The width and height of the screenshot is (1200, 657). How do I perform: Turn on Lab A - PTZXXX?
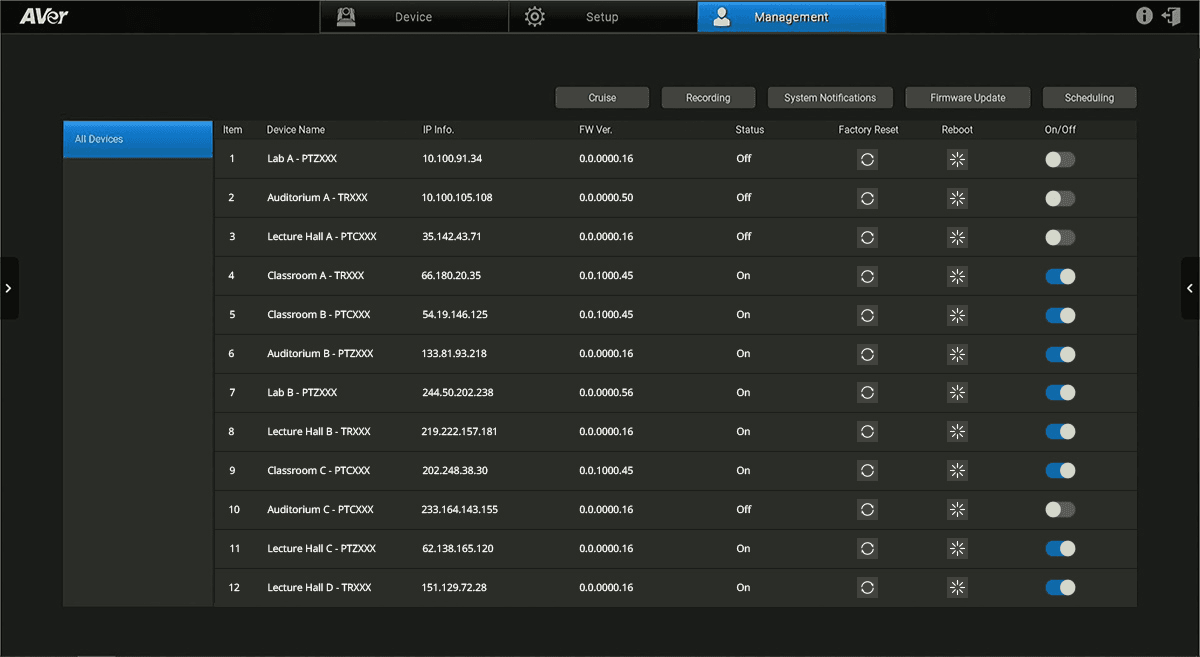click(x=1060, y=159)
